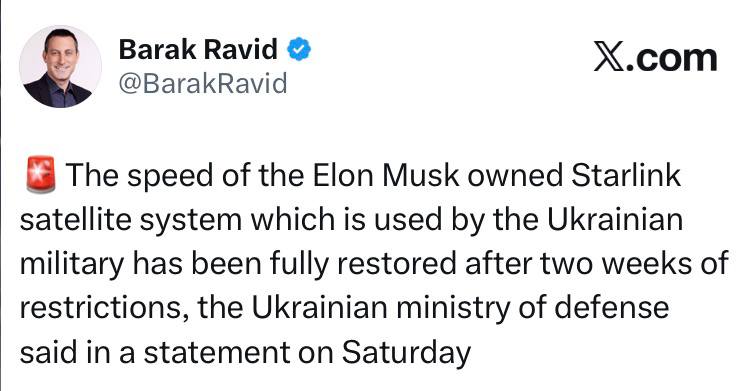Image resolution: width=750 pixels, height=391 pixels.
Task: Click the ".com" text beside X logo
Action: point(672,58)
